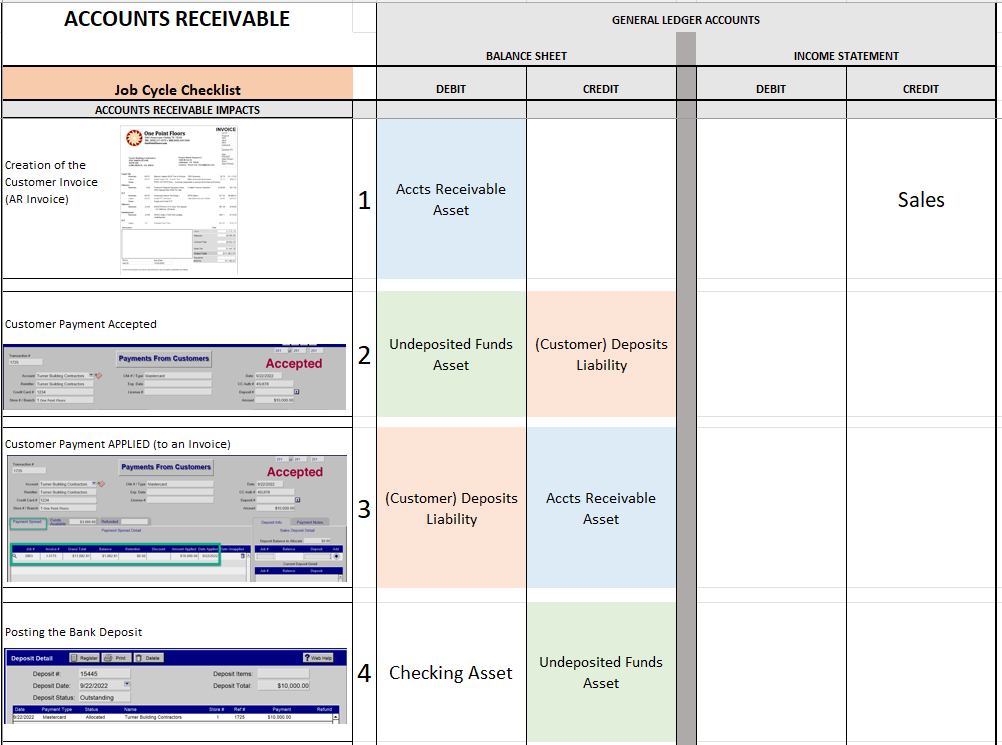This screenshot has width=1002, height=745.
Task: Click the Register button in Deposit Detail
Action: pyautogui.click(x=84, y=658)
